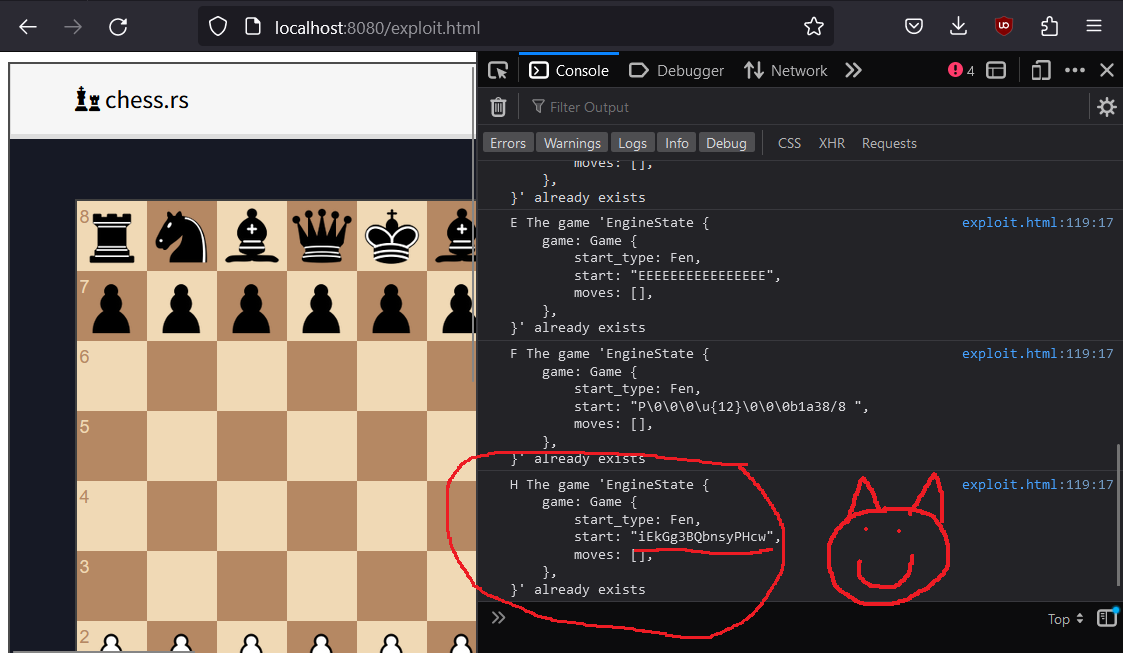The height and width of the screenshot is (662, 1128).
Task: Switch to the Network tab
Action: click(x=786, y=71)
